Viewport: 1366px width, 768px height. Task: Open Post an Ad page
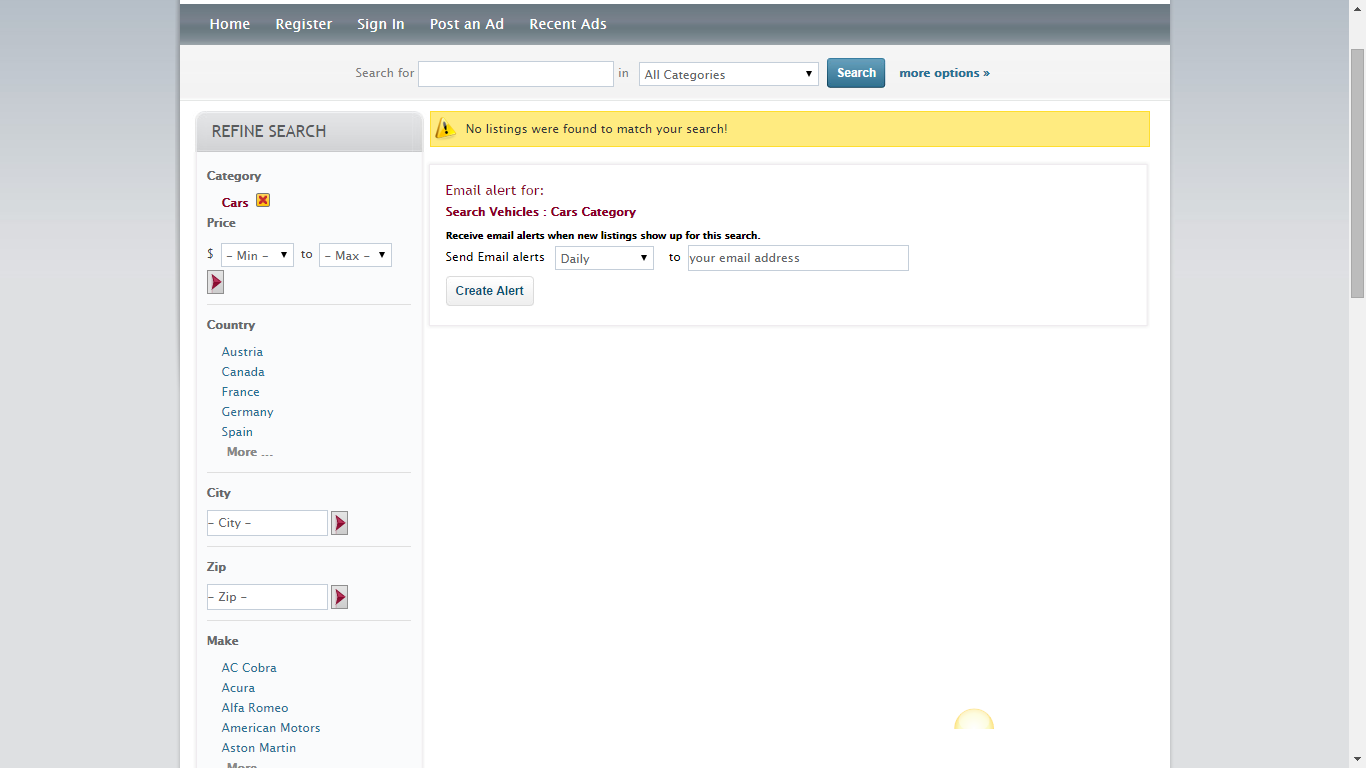coord(467,24)
